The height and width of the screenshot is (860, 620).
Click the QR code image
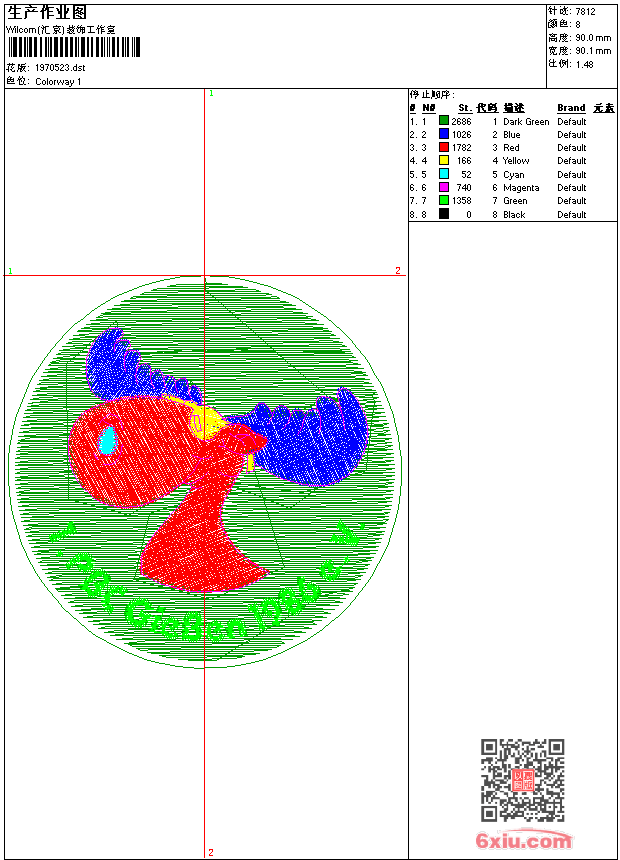(522, 780)
